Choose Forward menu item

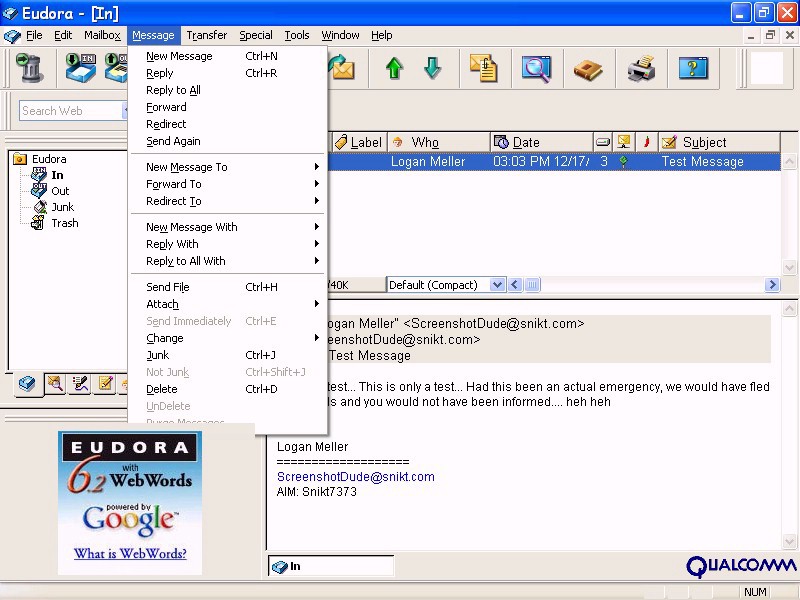pos(229,107)
